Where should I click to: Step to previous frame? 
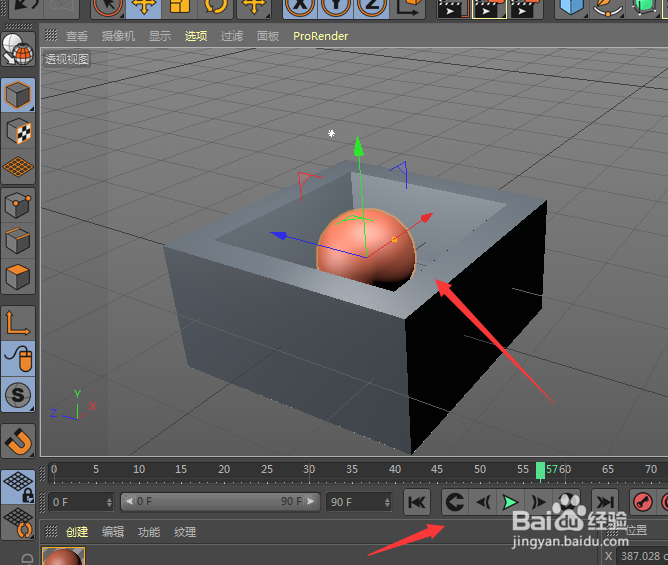pyautogui.click(x=483, y=502)
